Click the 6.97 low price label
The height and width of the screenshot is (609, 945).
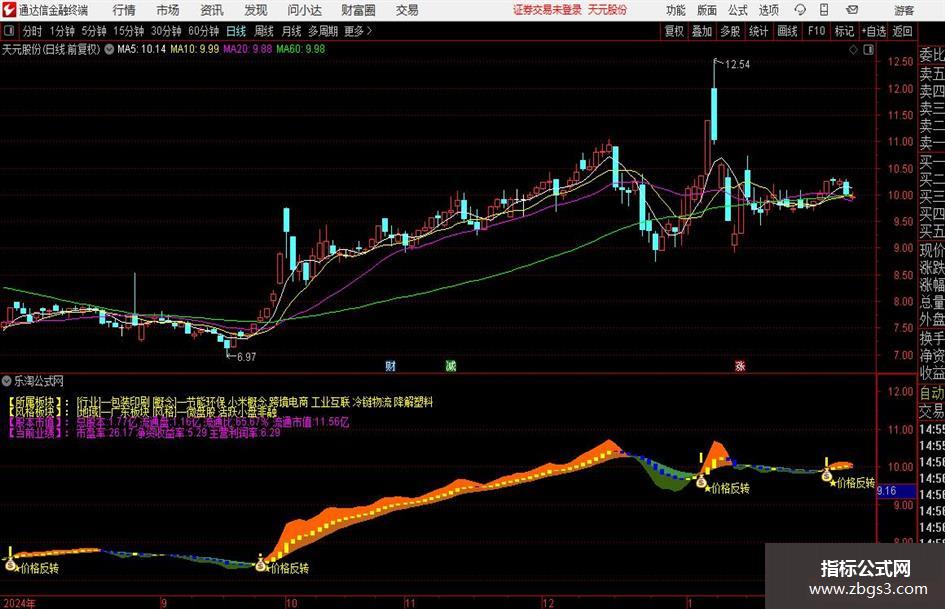tap(246, 357)
